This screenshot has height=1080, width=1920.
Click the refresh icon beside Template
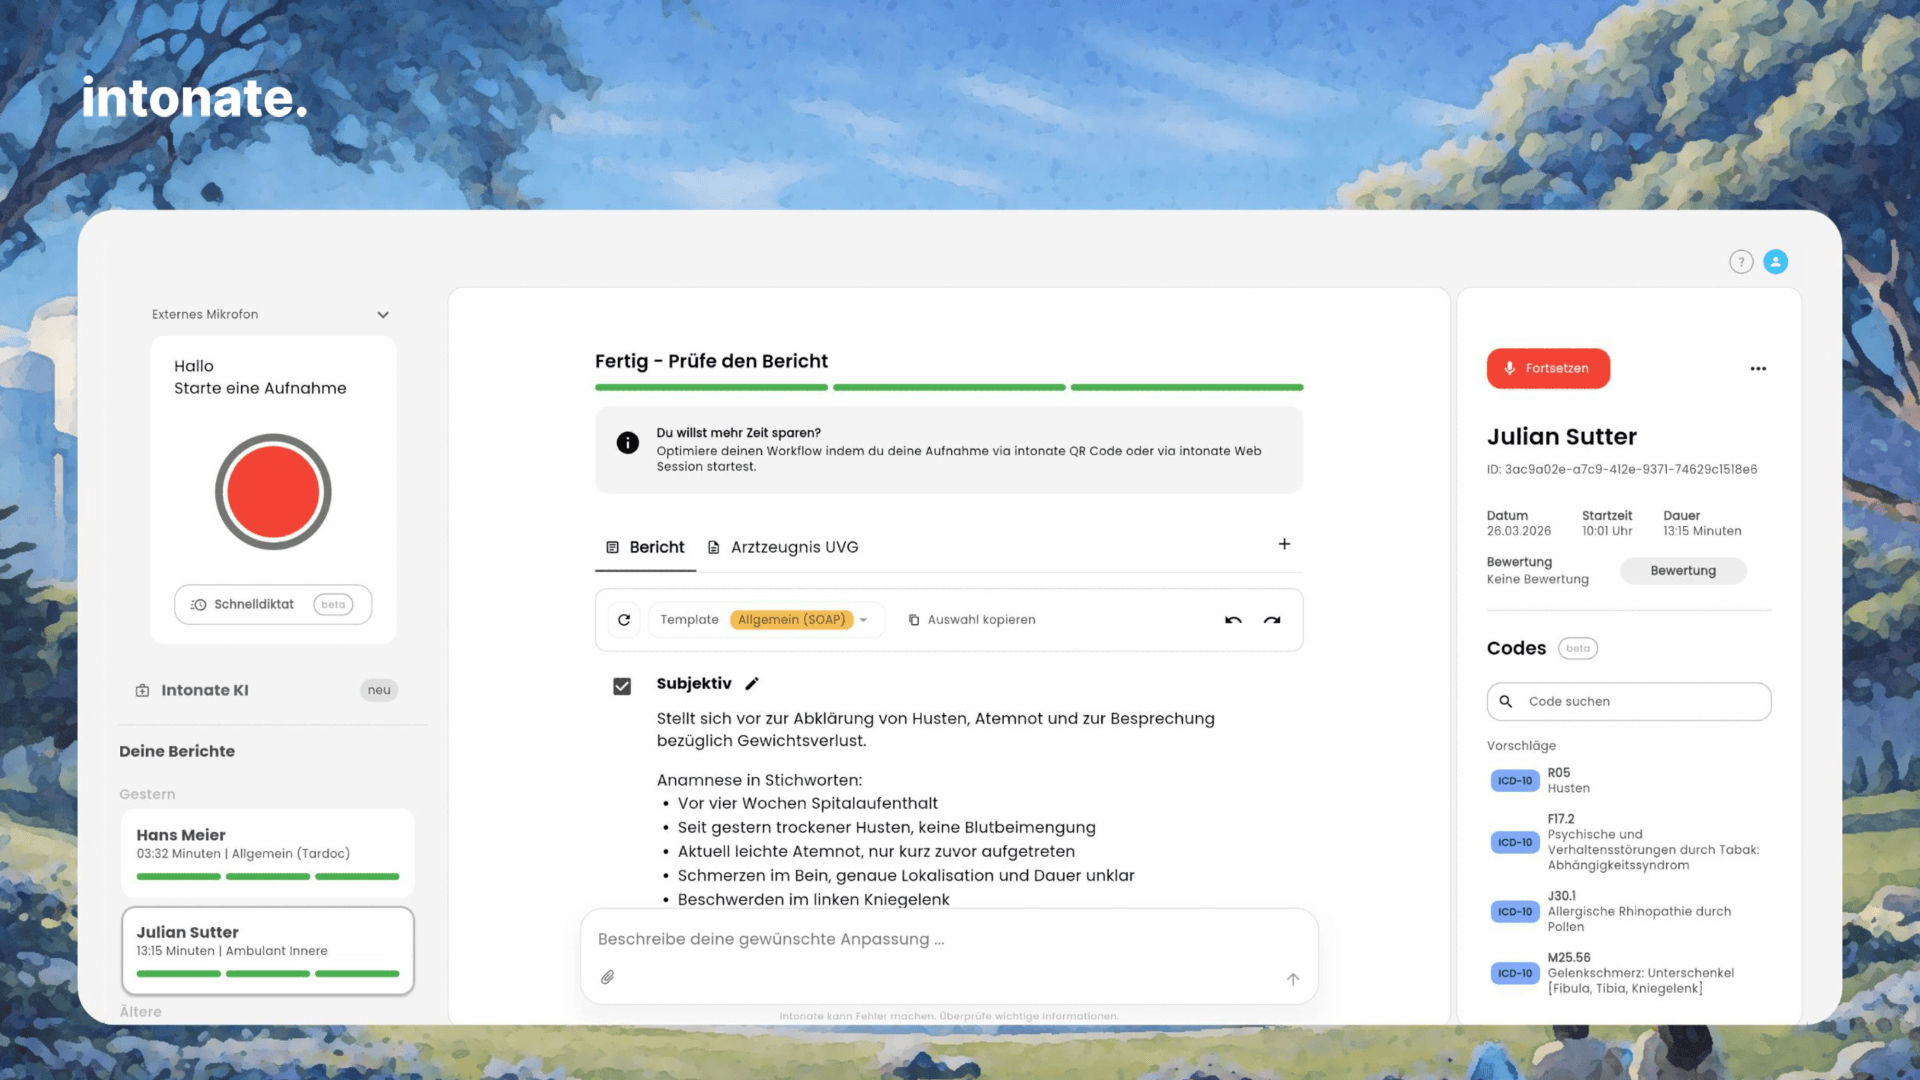click(x=624, y=620)
